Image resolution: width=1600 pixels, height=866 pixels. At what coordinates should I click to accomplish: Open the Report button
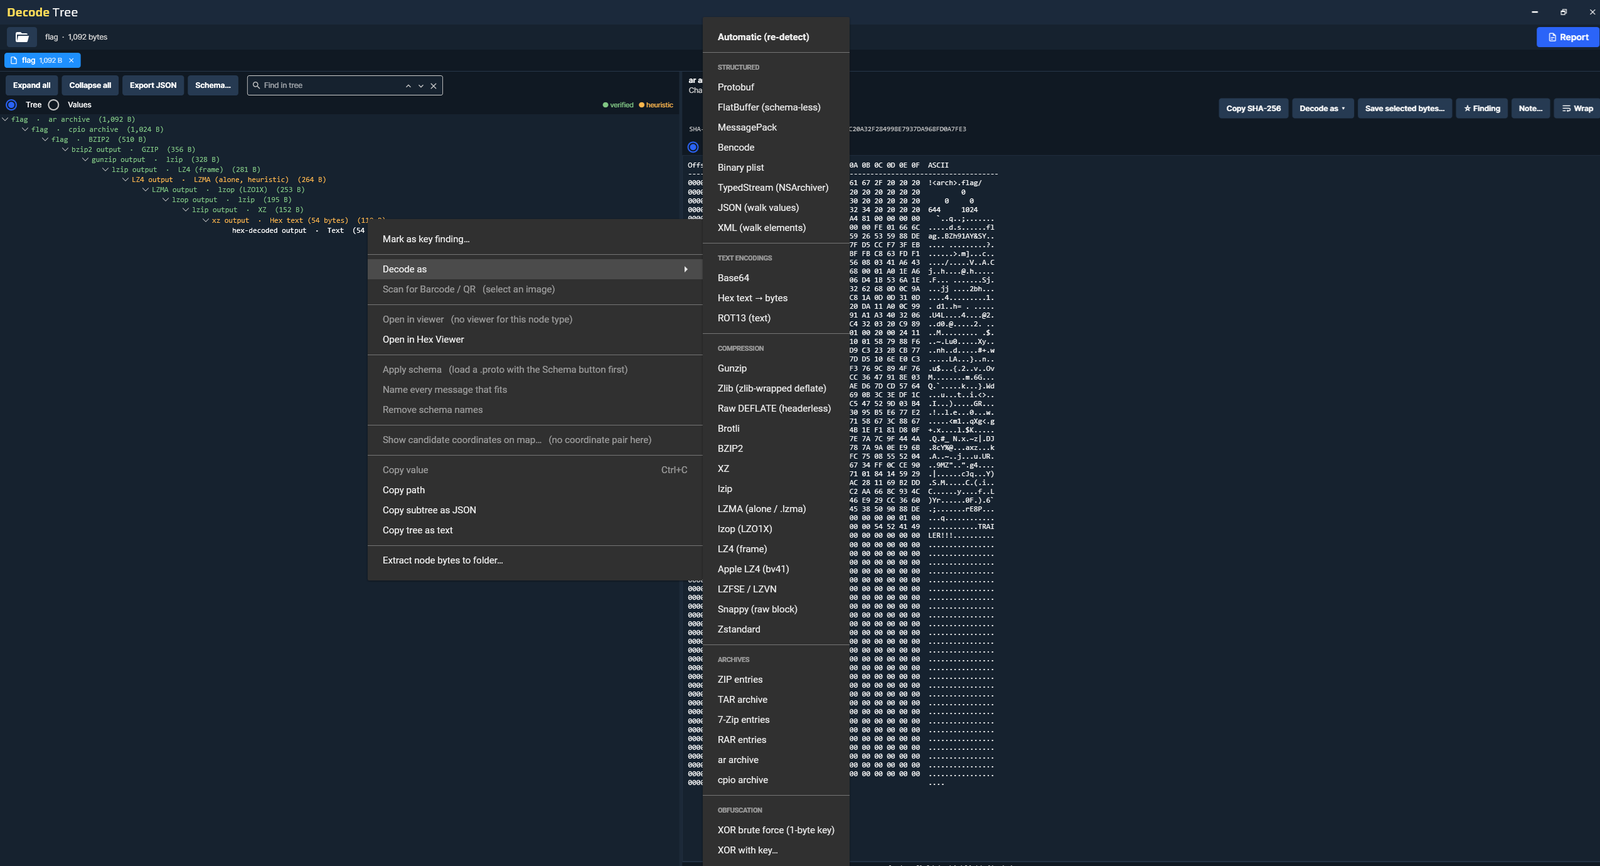tap(1568, 37)
